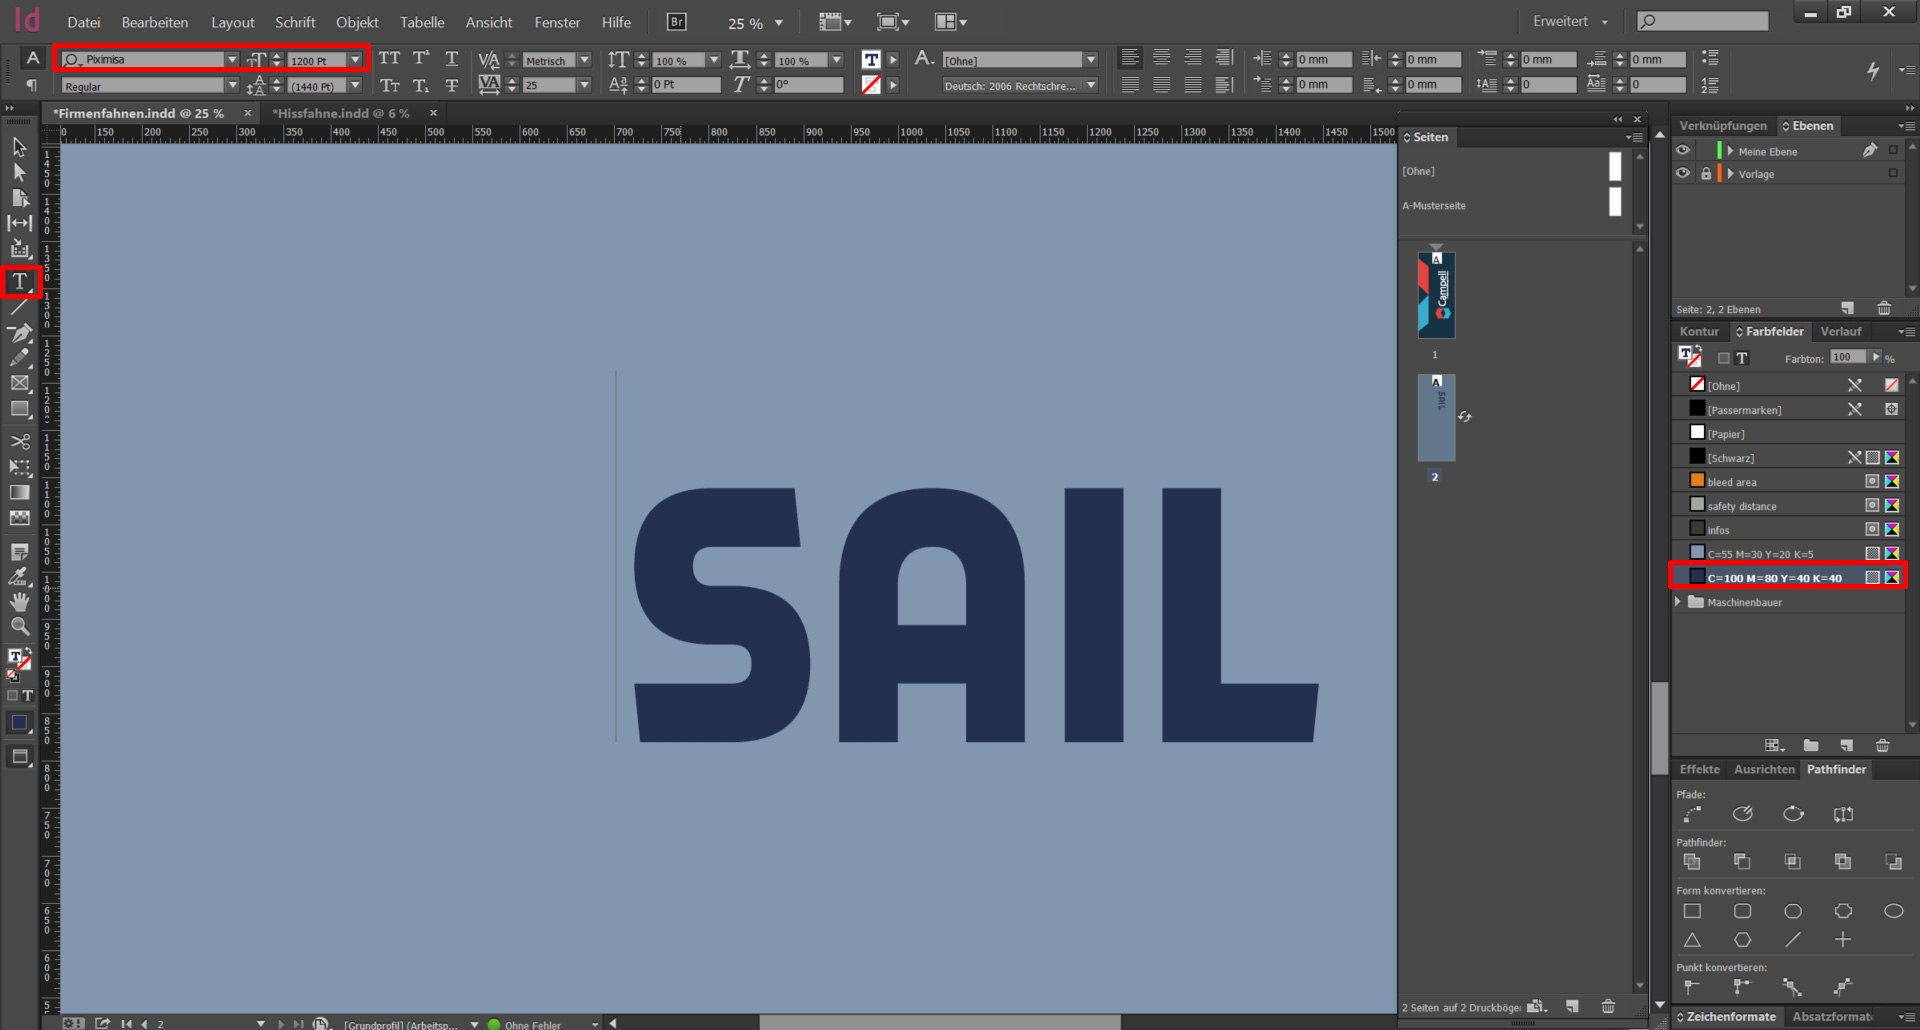Expand the Maschinenbauer swatch folder

(x=1679, y=602)
